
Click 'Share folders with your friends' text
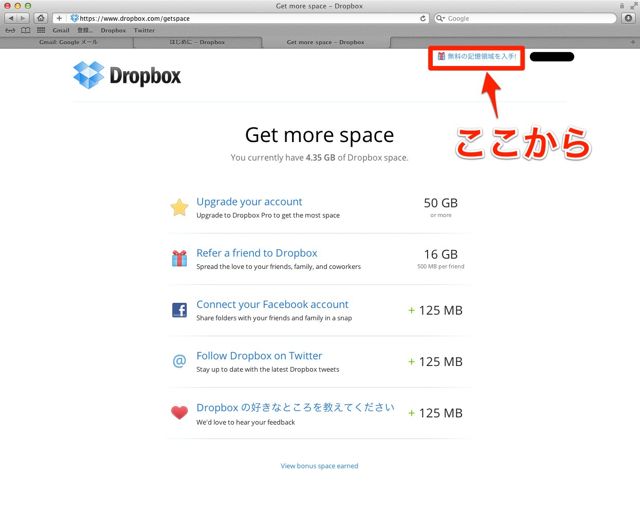point(274,318)
